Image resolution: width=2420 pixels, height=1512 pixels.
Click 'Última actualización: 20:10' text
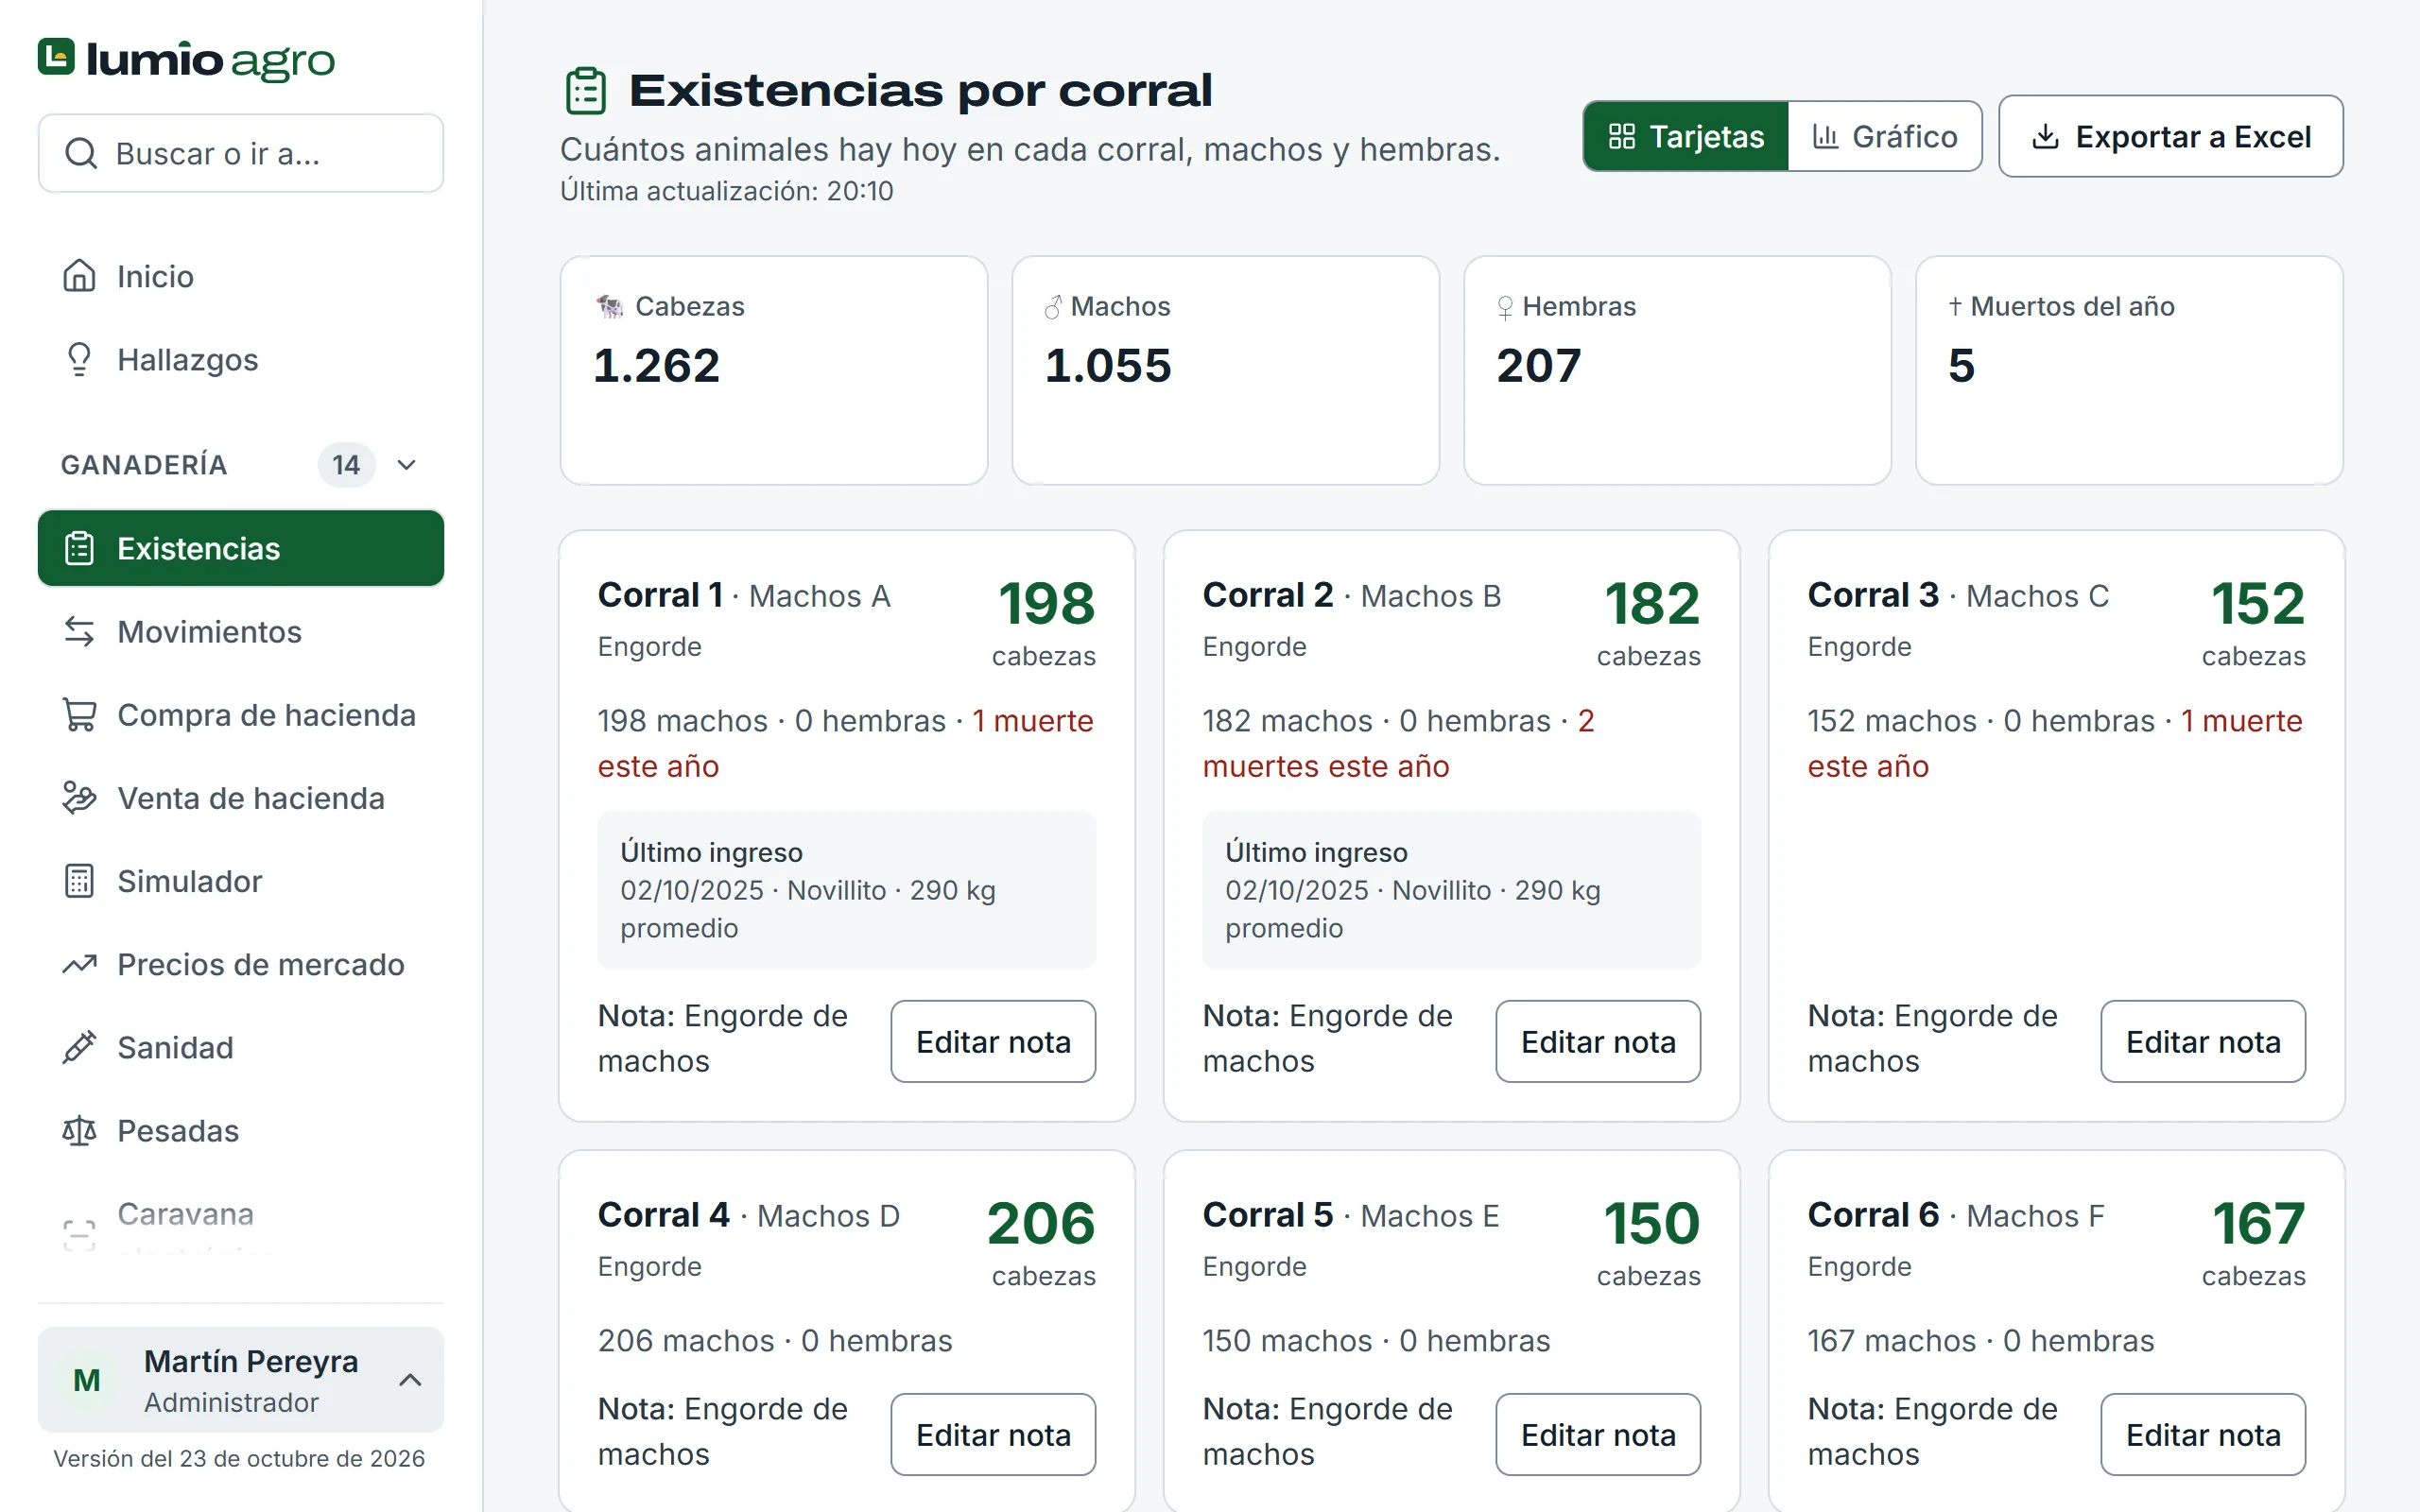[x=726, y=191]
